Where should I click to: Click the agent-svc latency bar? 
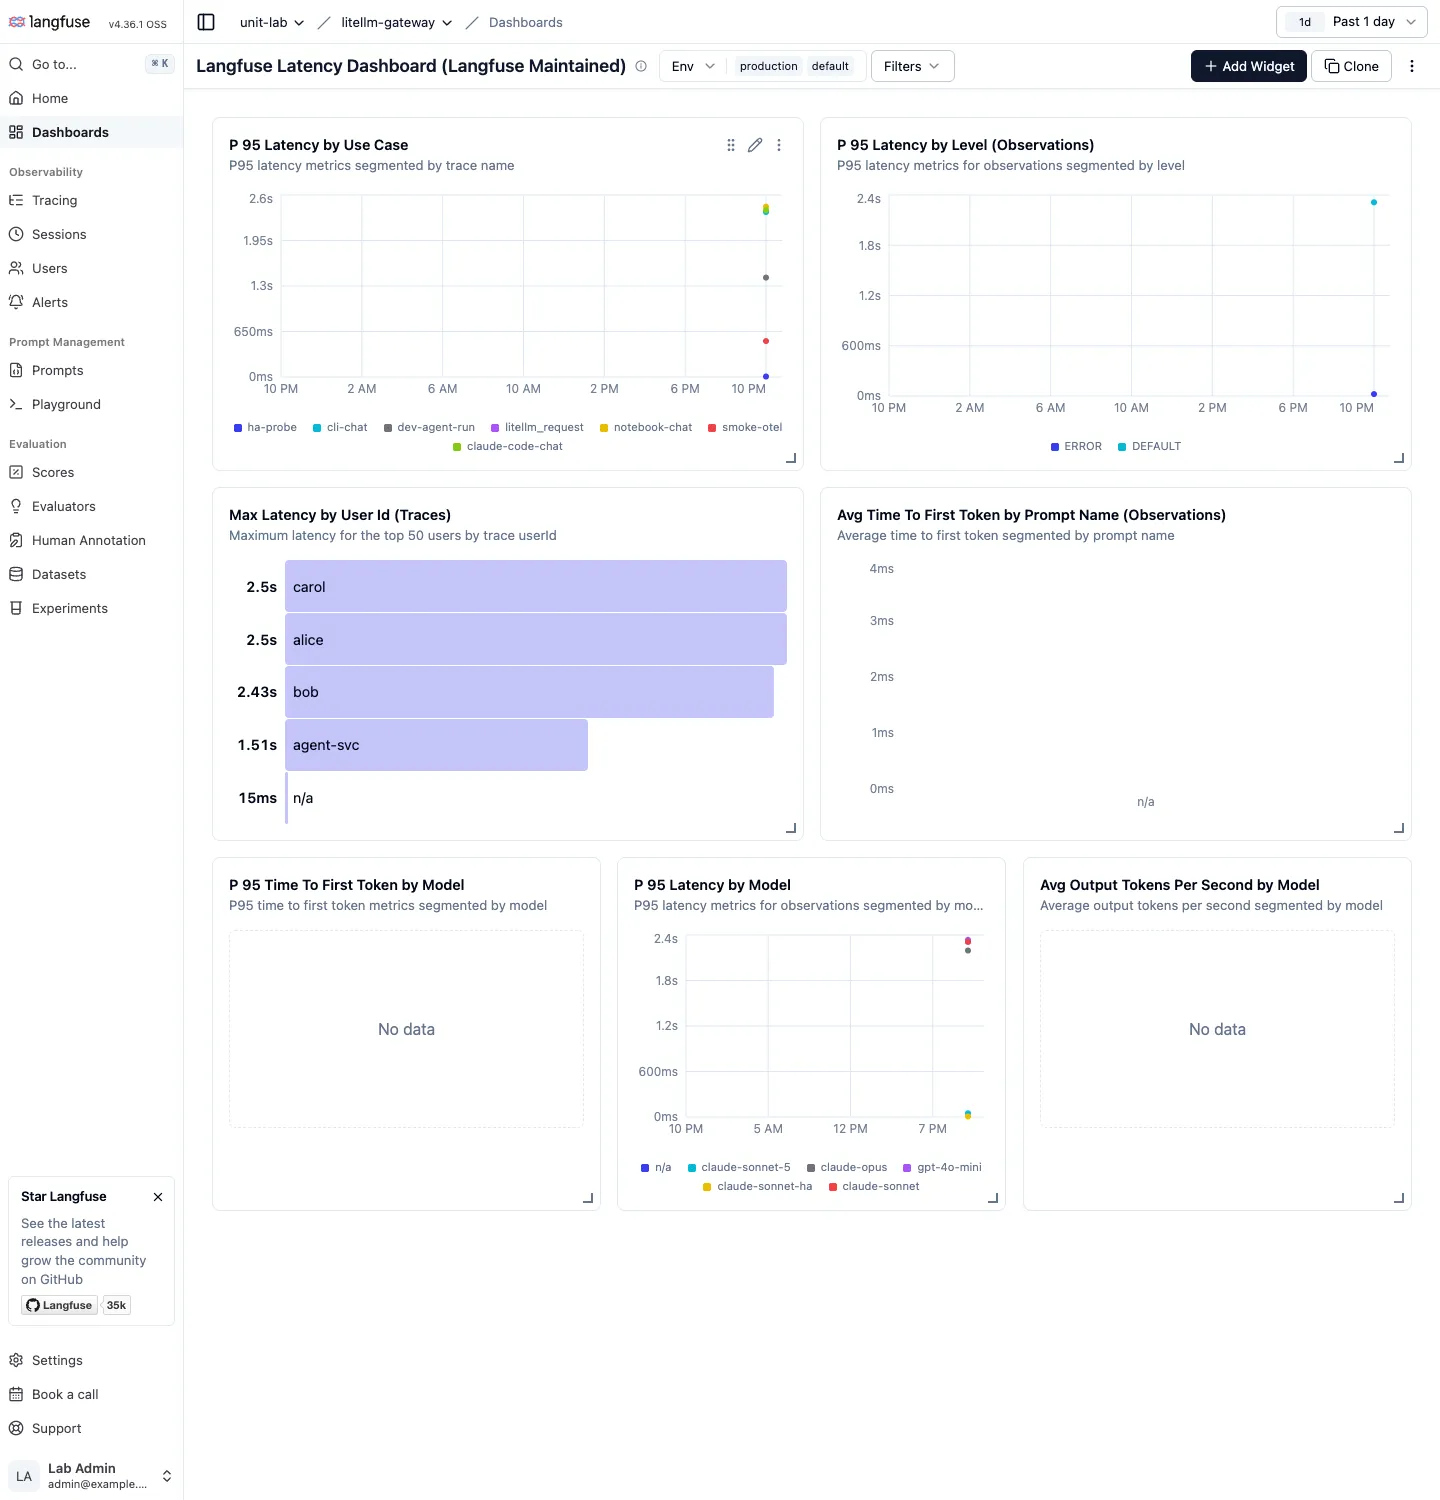(436, 745)
